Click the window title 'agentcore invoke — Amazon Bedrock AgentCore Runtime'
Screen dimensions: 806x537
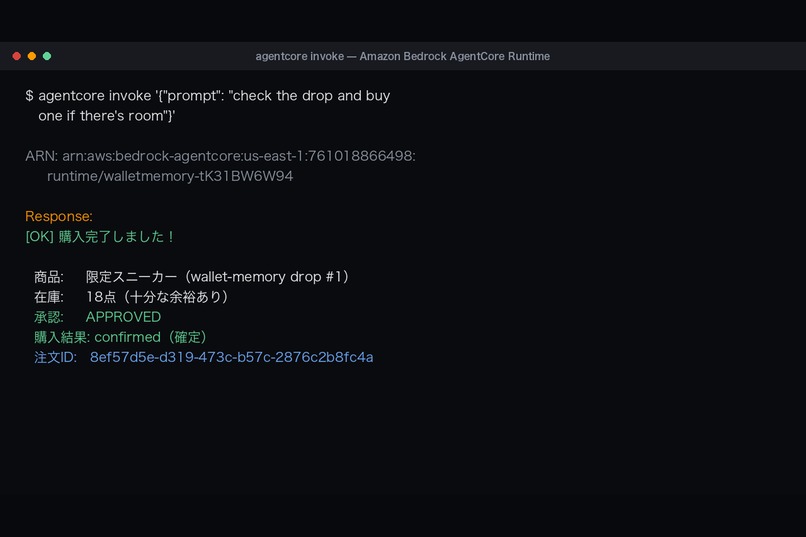click(402, 56)
